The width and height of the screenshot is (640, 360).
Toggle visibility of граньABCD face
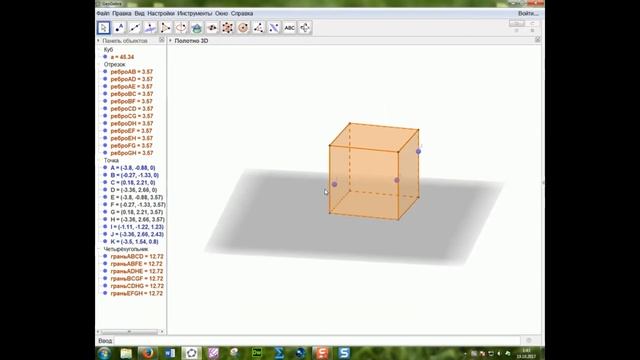coord(105,256)
